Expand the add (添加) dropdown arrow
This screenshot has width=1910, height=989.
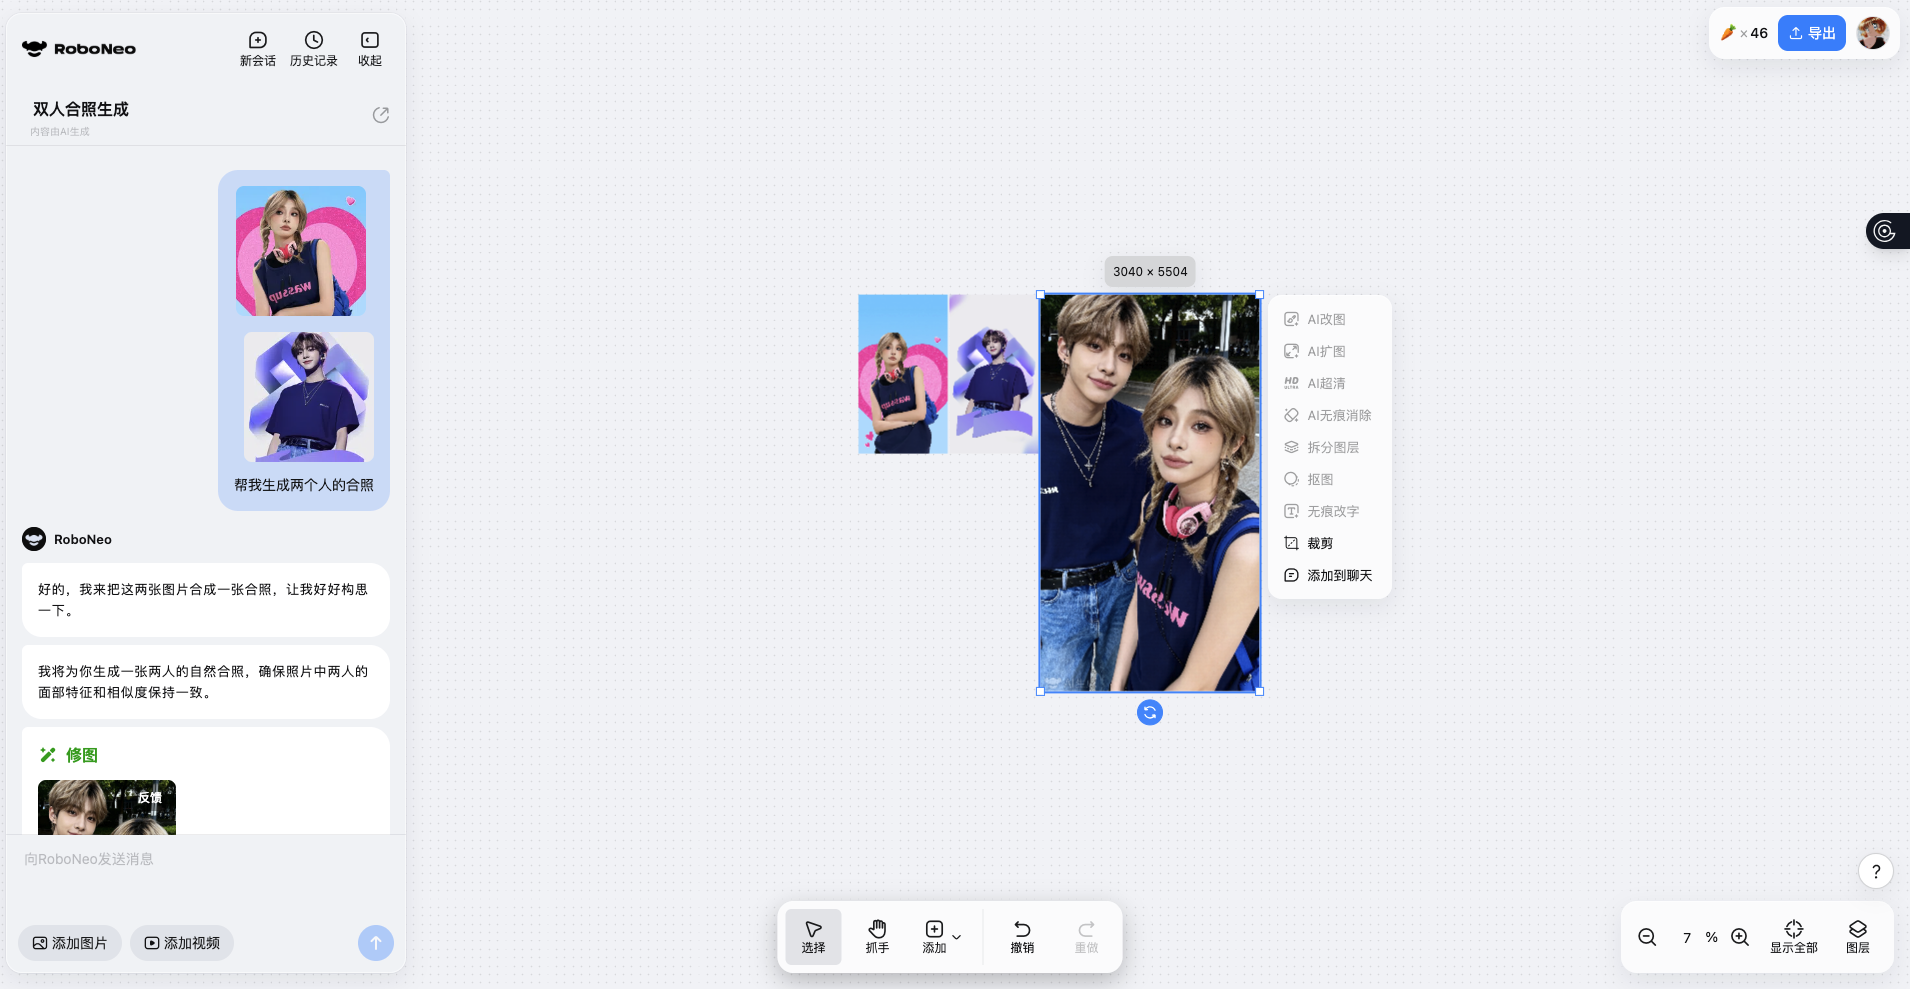pos(957,937)
